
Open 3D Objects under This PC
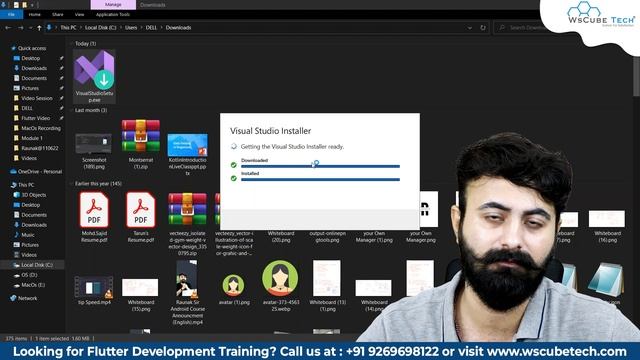[33, 195]
